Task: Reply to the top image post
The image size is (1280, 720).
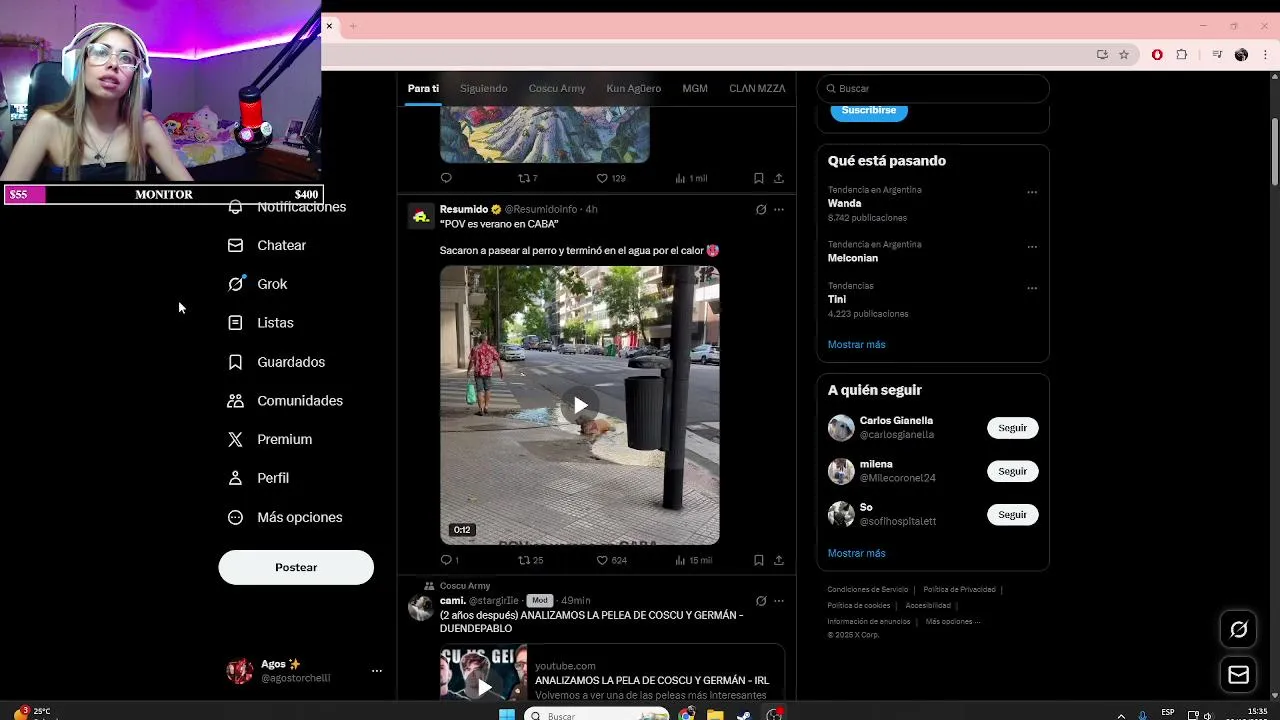Action: (x=446, y=178)
